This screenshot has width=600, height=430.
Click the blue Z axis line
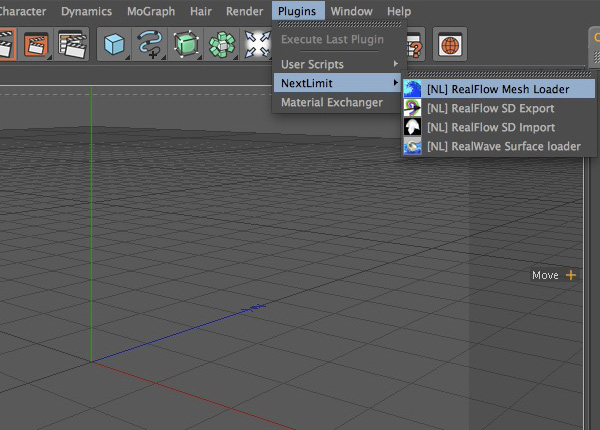pos(177,333)
